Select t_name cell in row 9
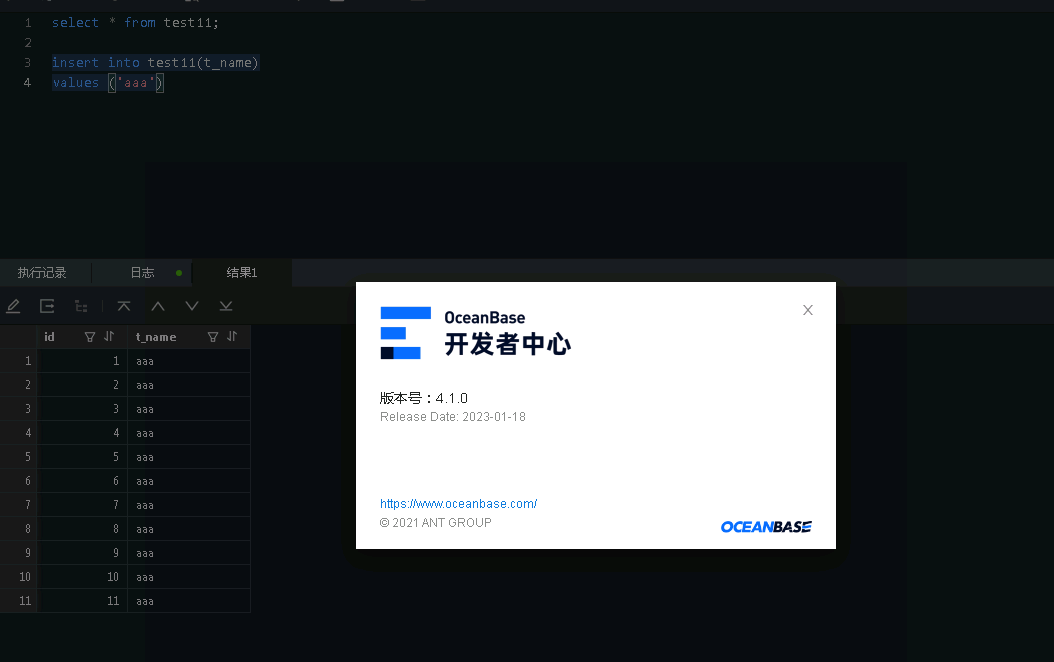 click(x=189, y=553)
